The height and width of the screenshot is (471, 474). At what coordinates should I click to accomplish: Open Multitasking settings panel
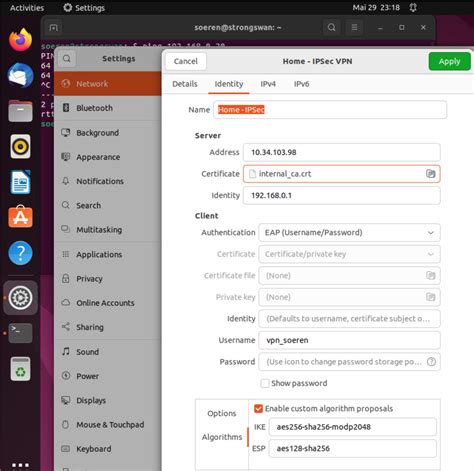click(x=108, y=230)
